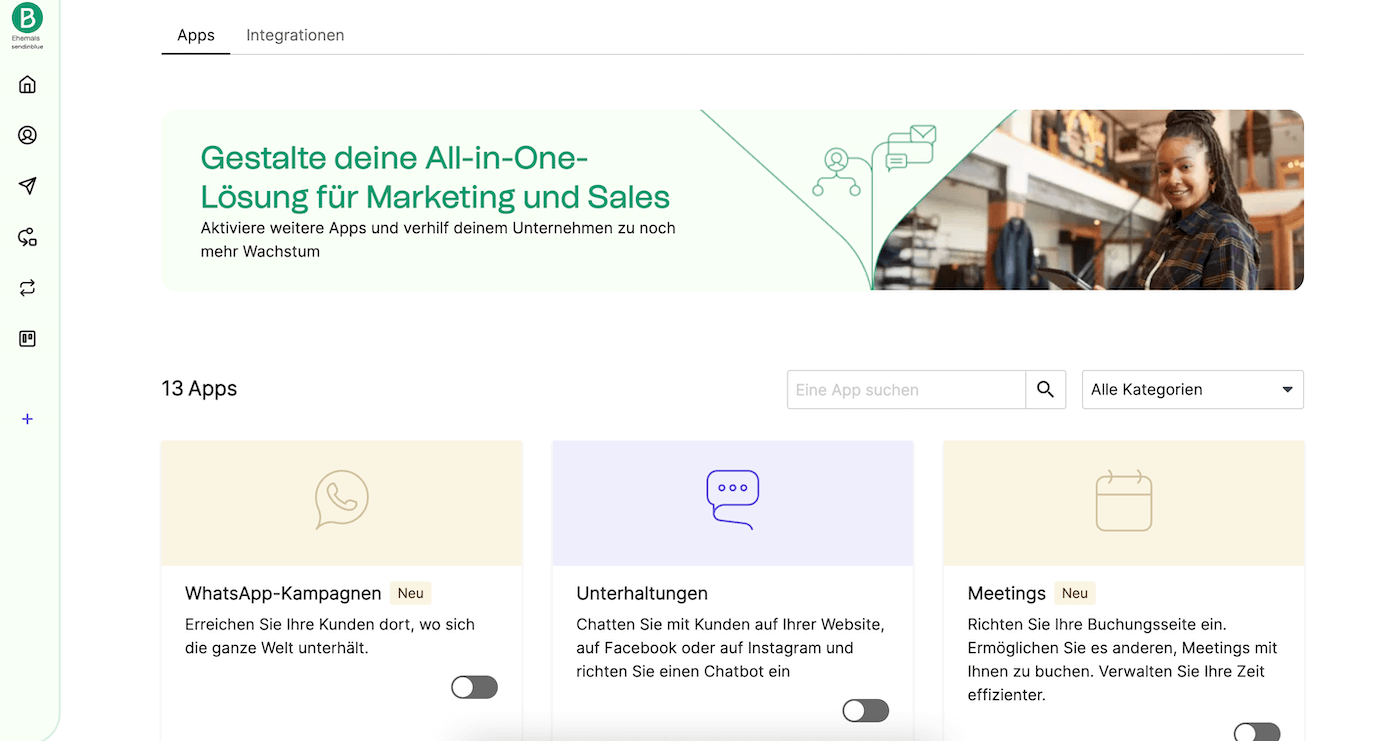Screen dimensions: 1400x741
Task: Click the 13 Apps heading
Action: [199, 388]
